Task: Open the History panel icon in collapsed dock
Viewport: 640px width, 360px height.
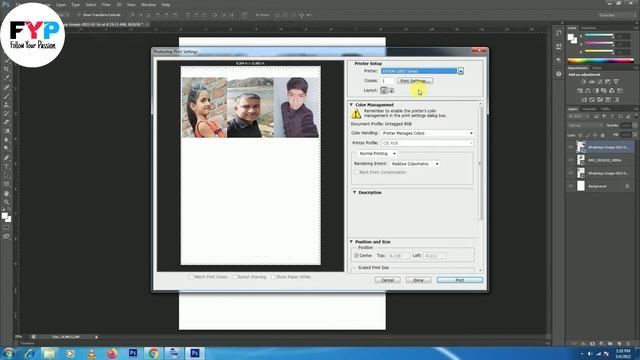Action: (x=558, y=33)
